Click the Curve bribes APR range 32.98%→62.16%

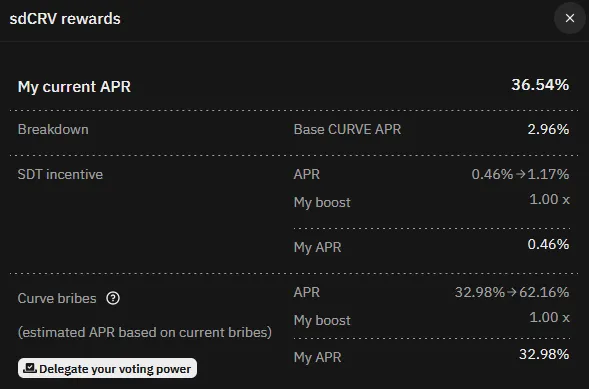[512, 292]
